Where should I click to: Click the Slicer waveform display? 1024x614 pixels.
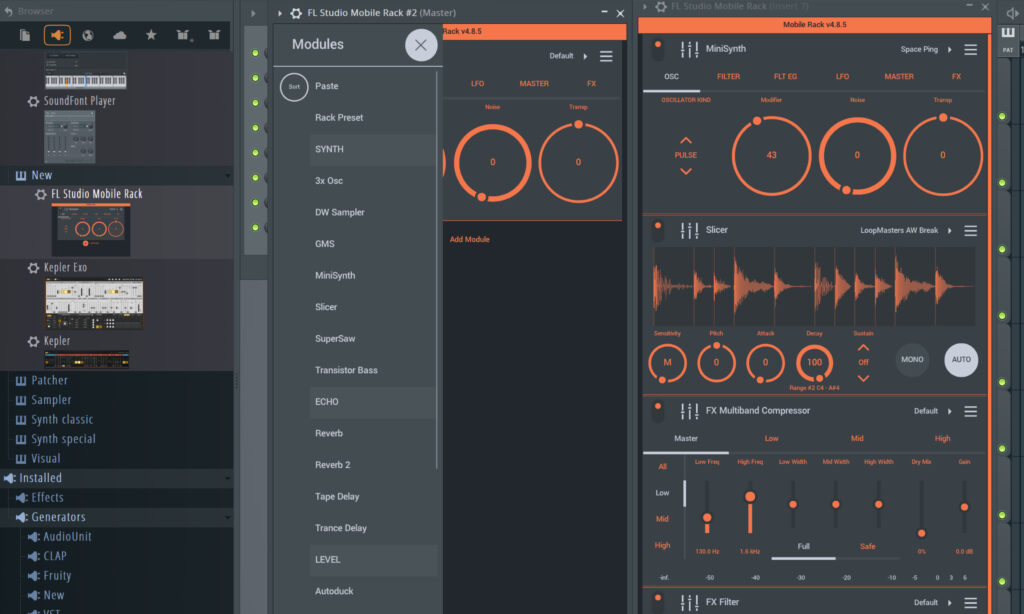[814, 286]
